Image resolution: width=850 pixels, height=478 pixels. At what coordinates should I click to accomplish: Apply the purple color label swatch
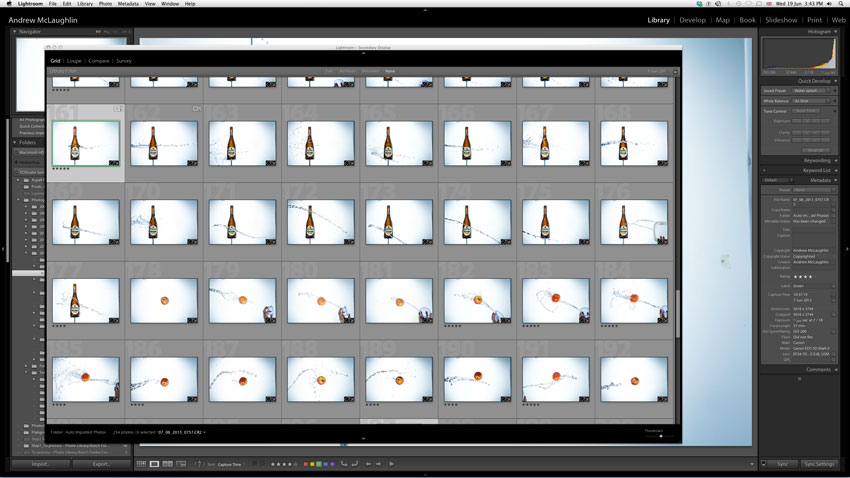[x=332, y=464]
